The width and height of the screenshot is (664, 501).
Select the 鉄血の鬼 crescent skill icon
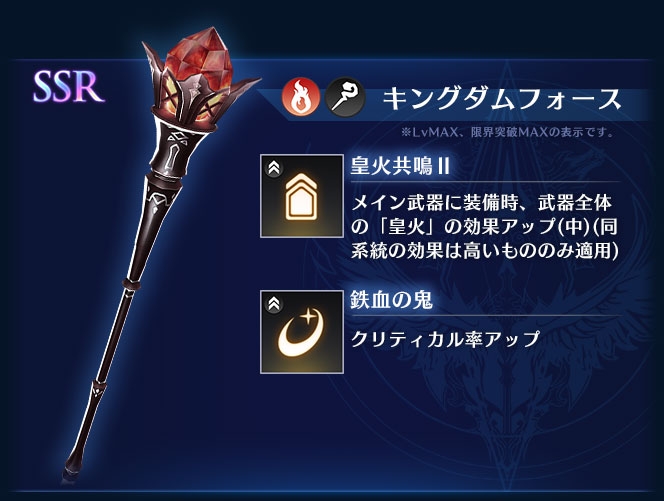(302, 332)
